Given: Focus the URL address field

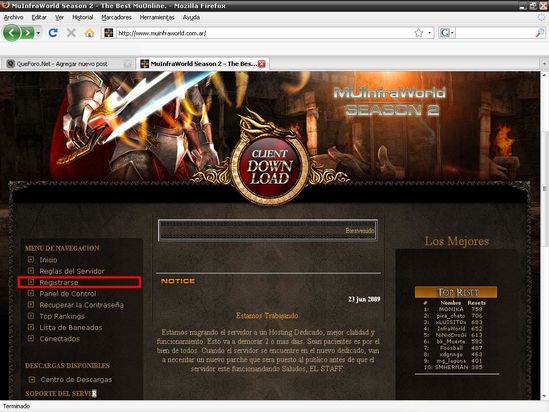Looking at the screenshot, I should coord(264,33).
